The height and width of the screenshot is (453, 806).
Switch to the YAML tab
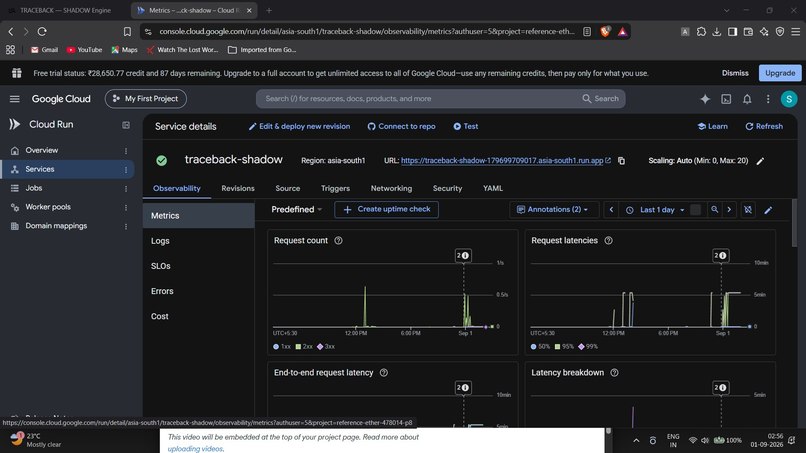pos(492,188)
